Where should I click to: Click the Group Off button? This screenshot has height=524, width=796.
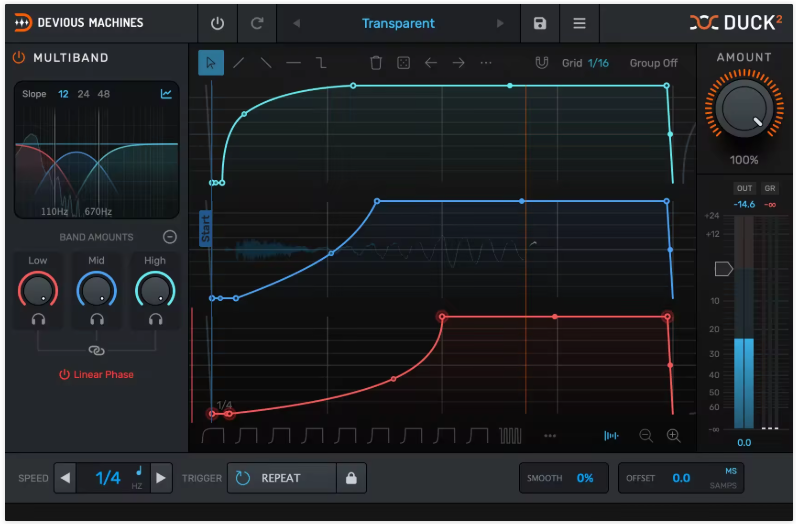(x=653, y=63)
